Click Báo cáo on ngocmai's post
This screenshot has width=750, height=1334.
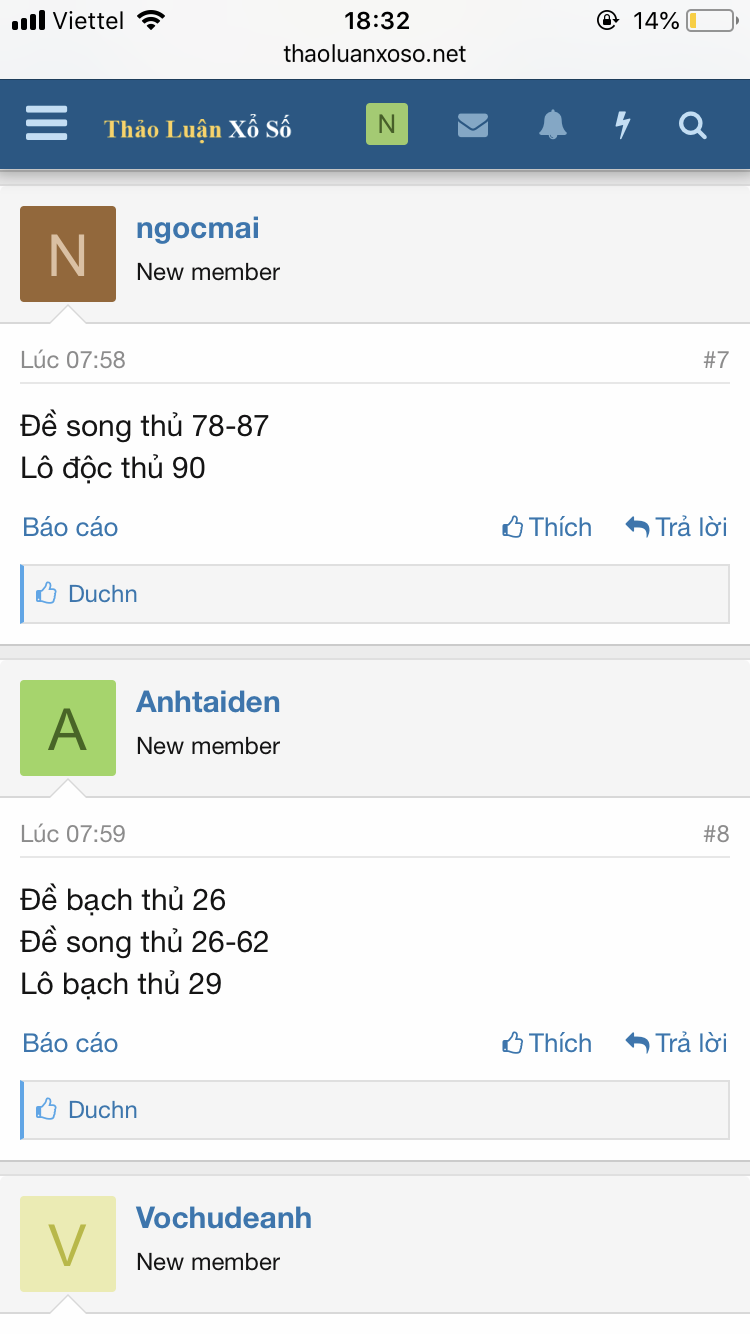click(70, 527)
